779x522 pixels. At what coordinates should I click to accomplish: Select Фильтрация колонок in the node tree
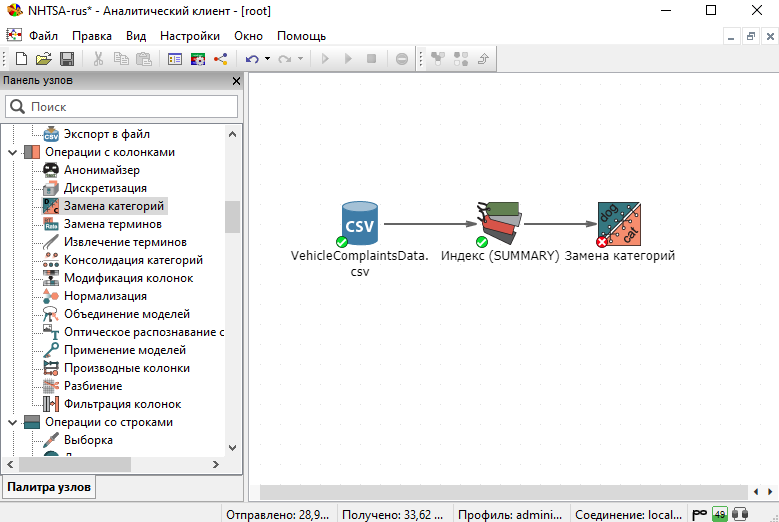[122, 404]
